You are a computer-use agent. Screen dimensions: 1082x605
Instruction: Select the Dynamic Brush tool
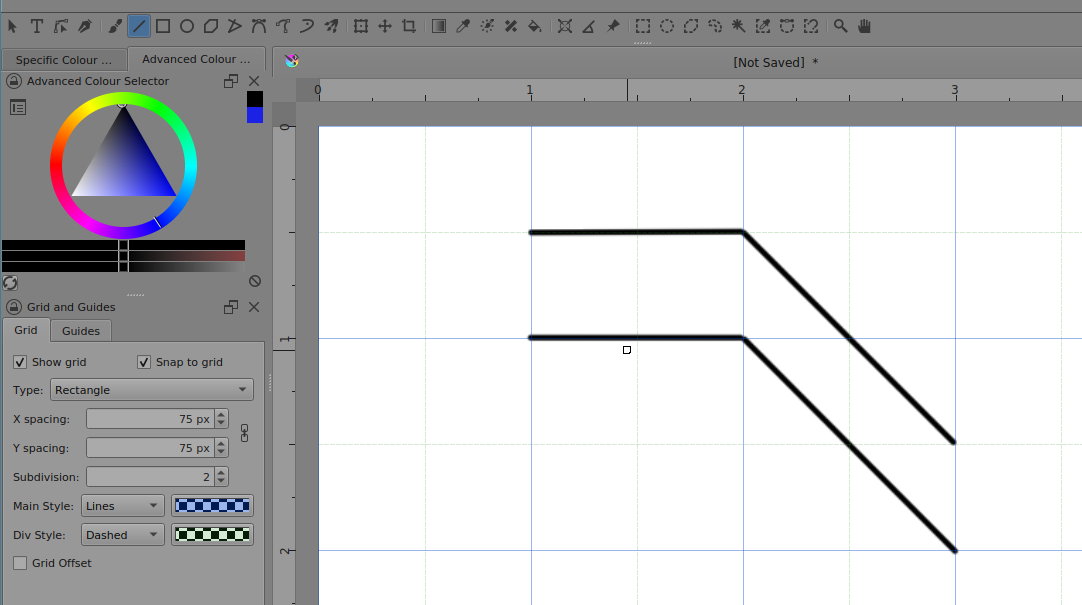tap(307, 26)
